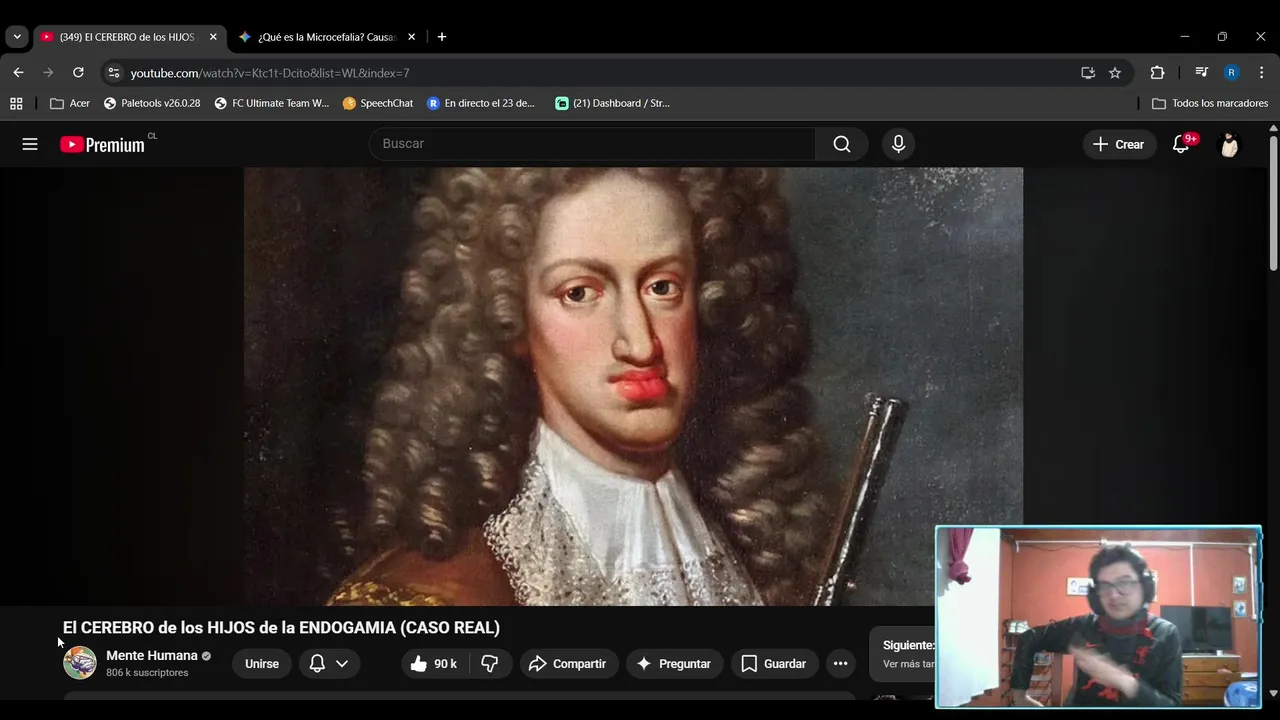Close the EL CEREBRO de los HIJOS tab

[213, 37]
